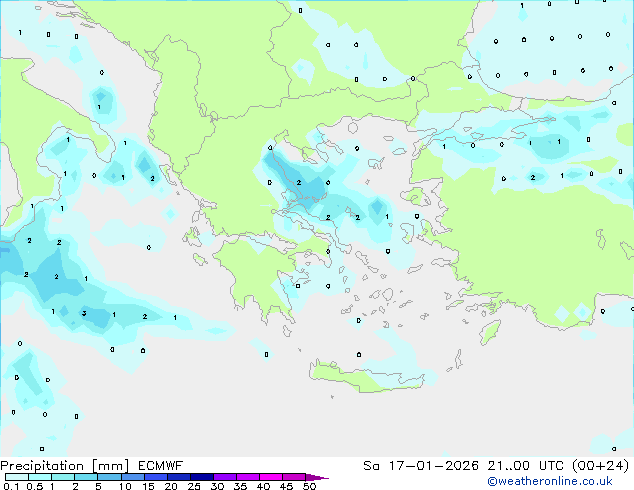The height and width of the screenshot is (490, 634).
Task: Click the '35' legend scale label
Action: coord(240,486)
